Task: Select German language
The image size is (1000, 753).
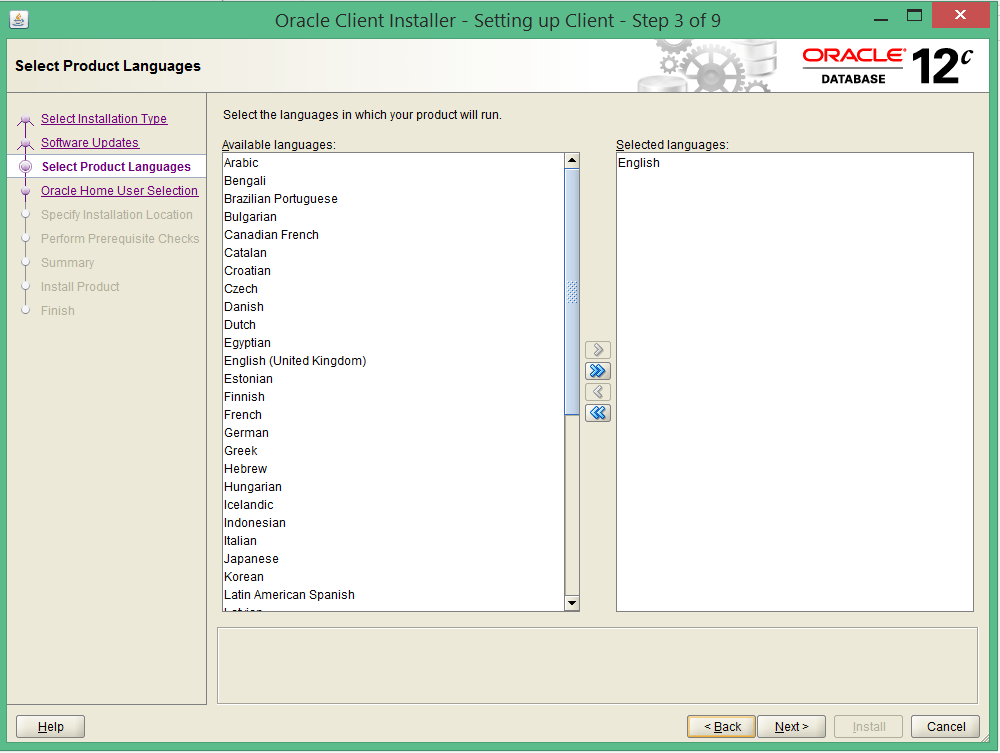Action: (x=393, y=432)
